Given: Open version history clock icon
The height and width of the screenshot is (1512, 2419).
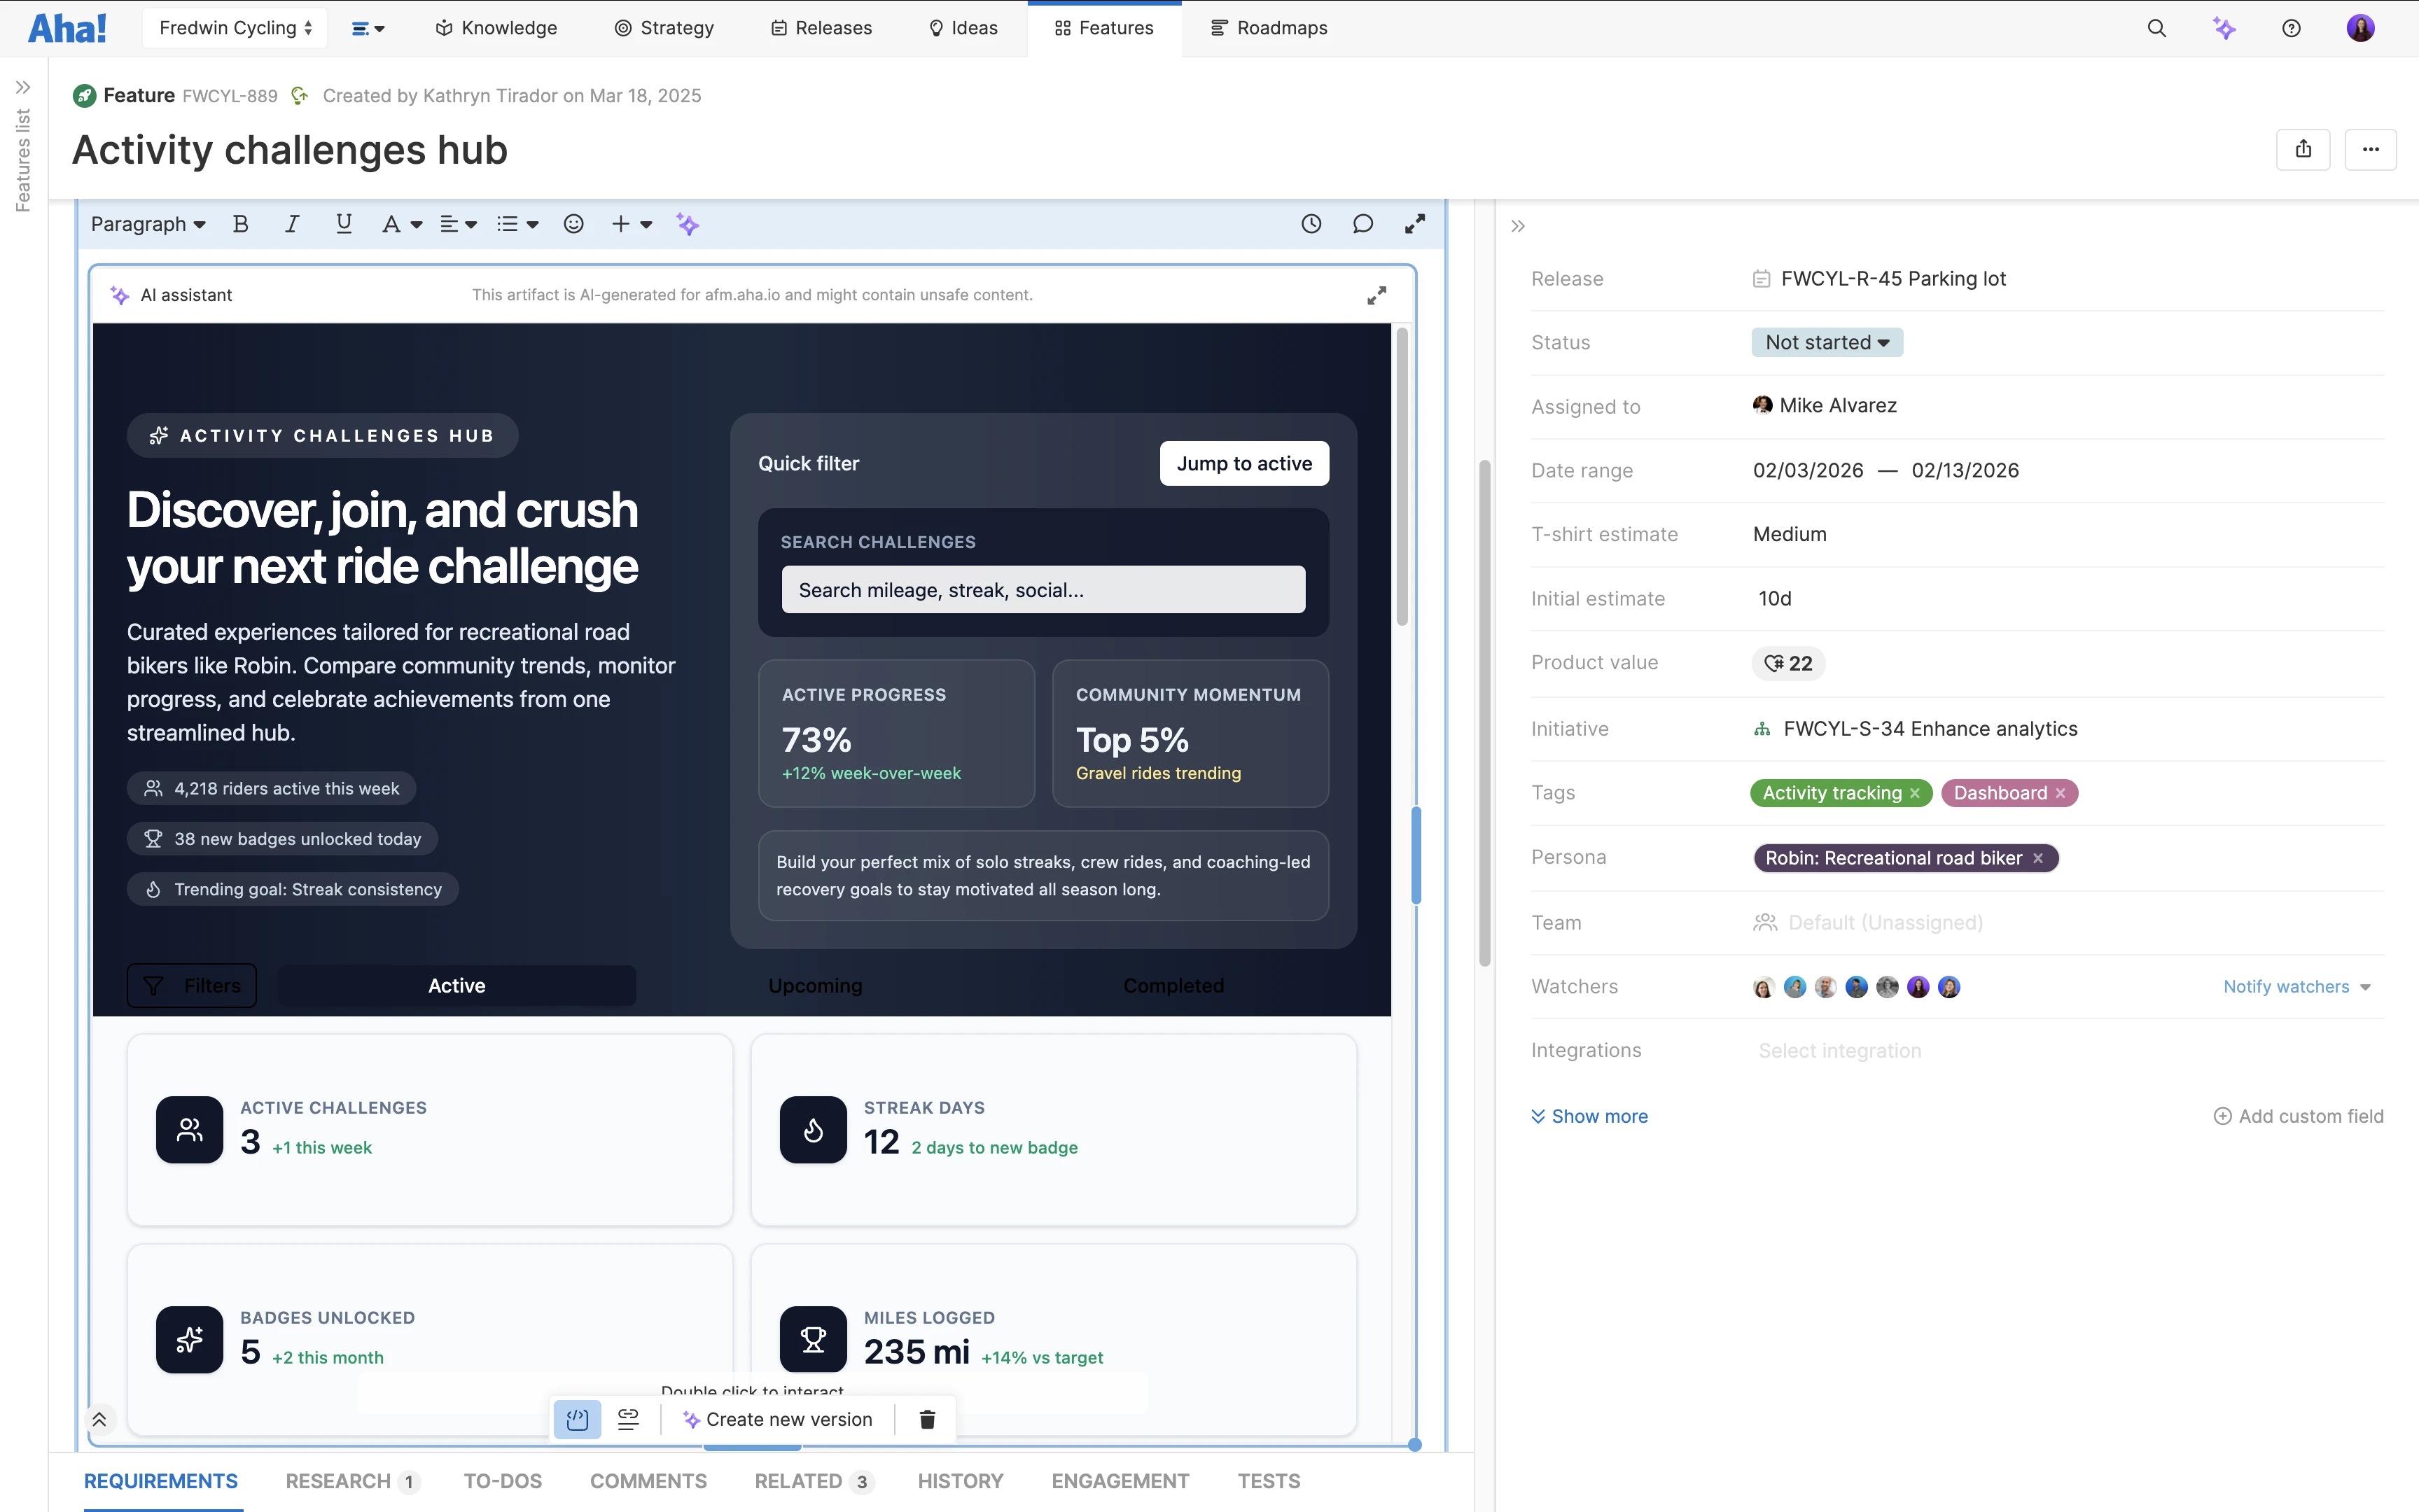Looking at the screenshot, I should coord(1311,224).
